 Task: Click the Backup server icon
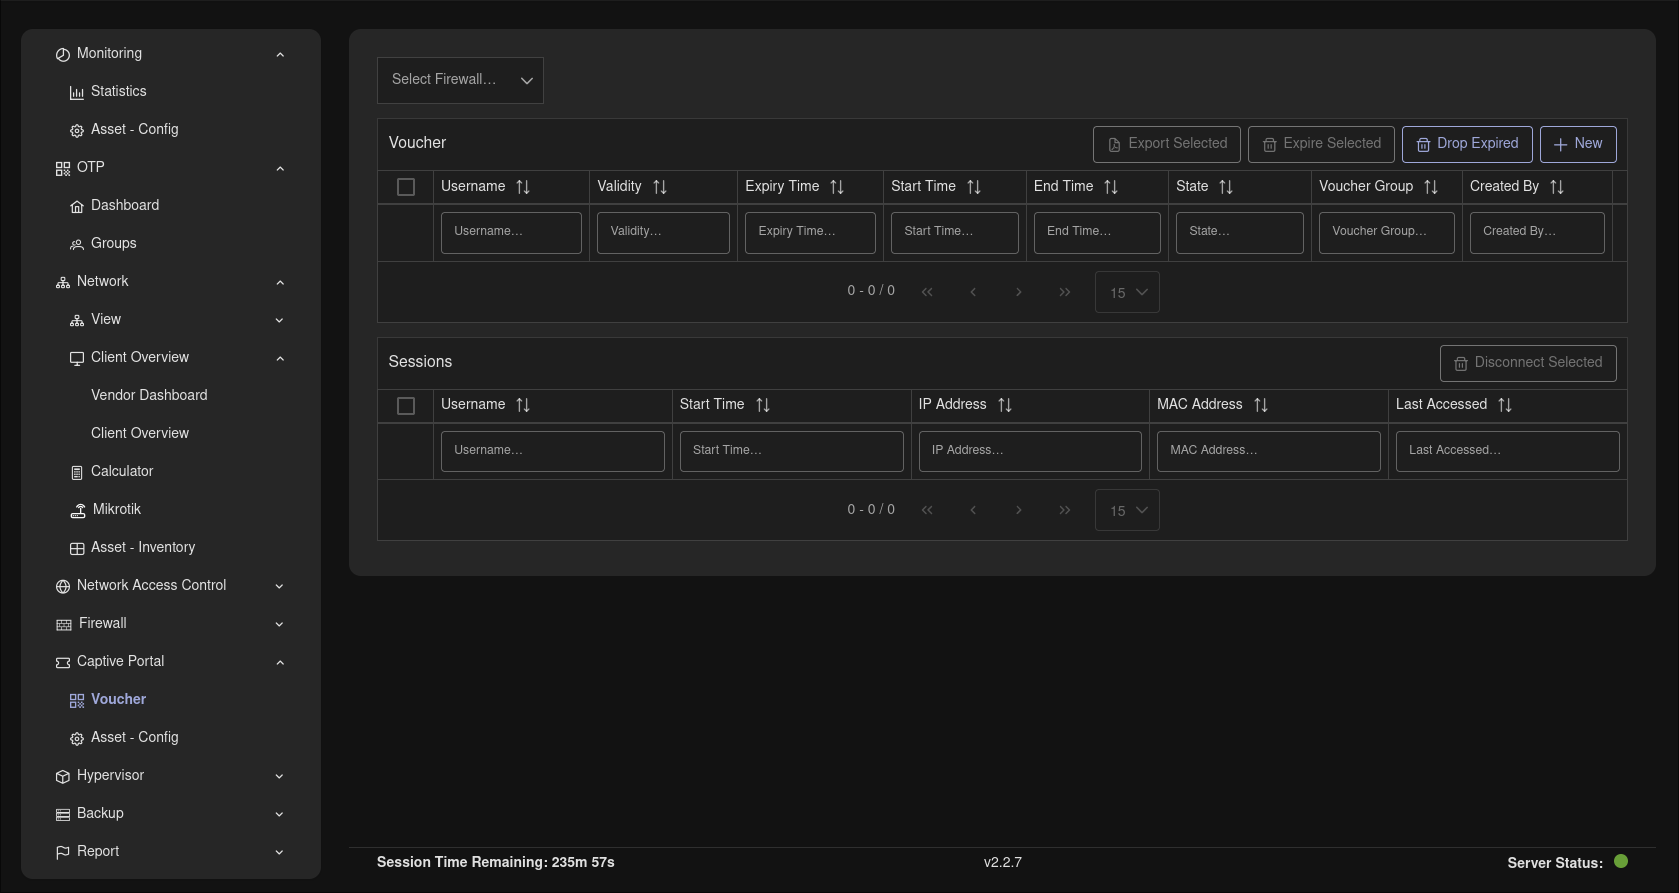pyautogui.click(x=63, y=814)
